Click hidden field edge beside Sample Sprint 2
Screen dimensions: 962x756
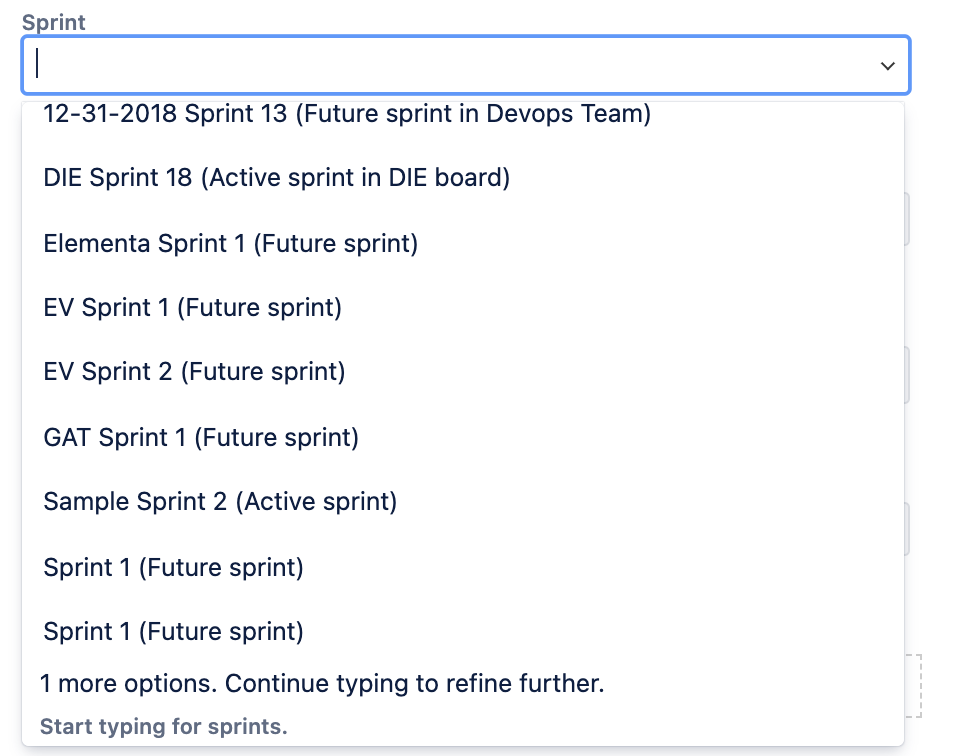tap(907, 529)
